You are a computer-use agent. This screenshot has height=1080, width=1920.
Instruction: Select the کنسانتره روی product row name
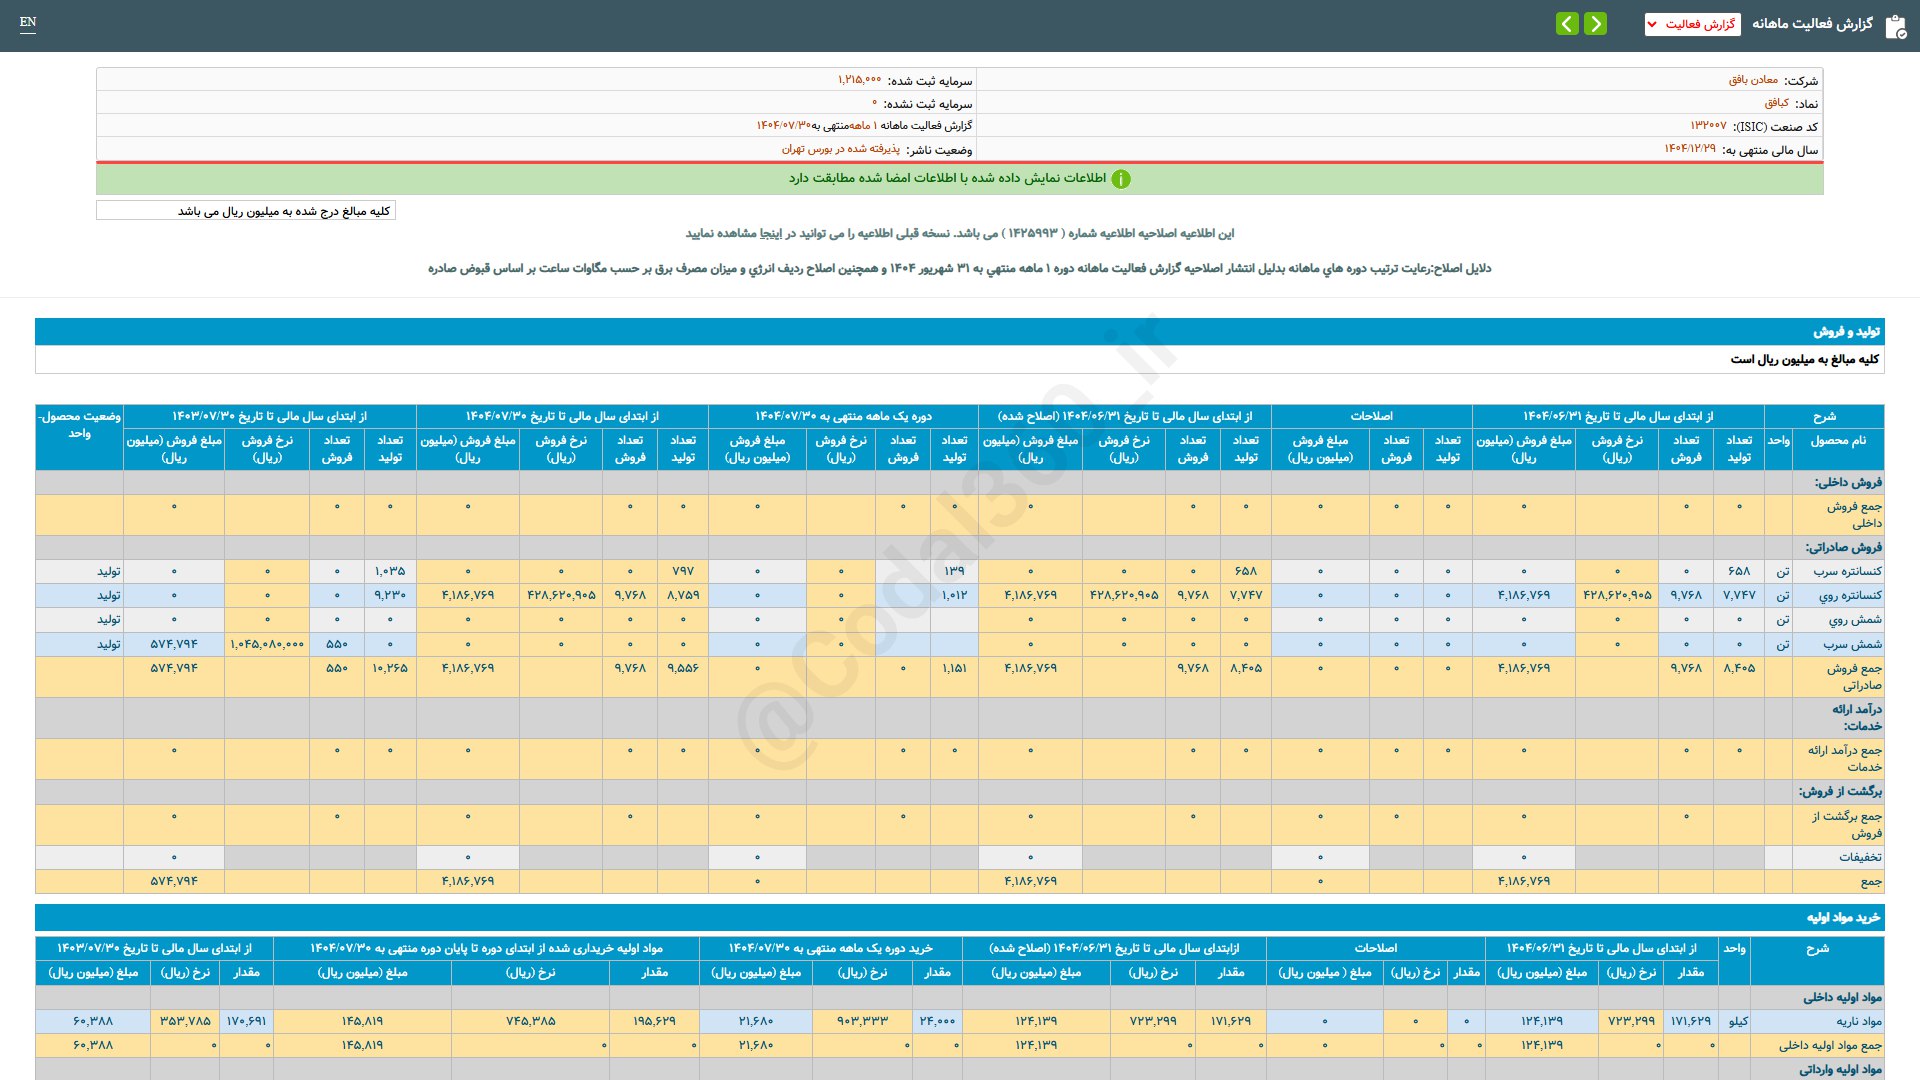click(x=1849, y=595)
